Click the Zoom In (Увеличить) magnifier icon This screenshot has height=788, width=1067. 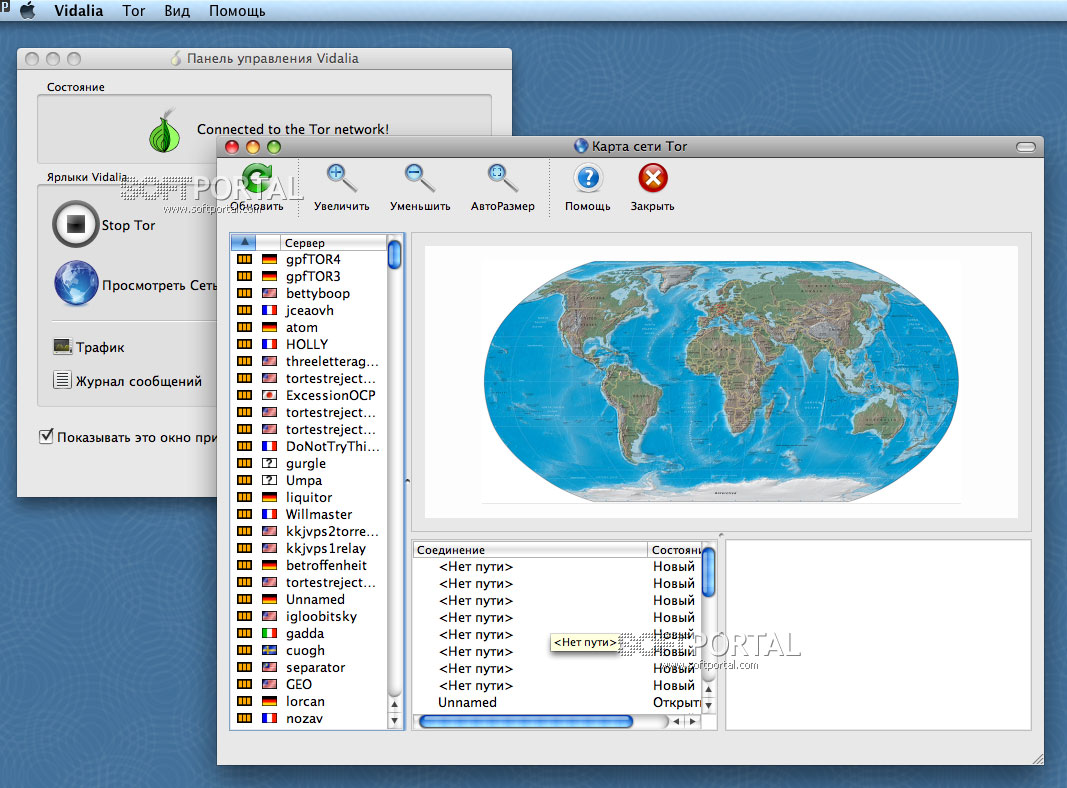(x=341, y=179)
